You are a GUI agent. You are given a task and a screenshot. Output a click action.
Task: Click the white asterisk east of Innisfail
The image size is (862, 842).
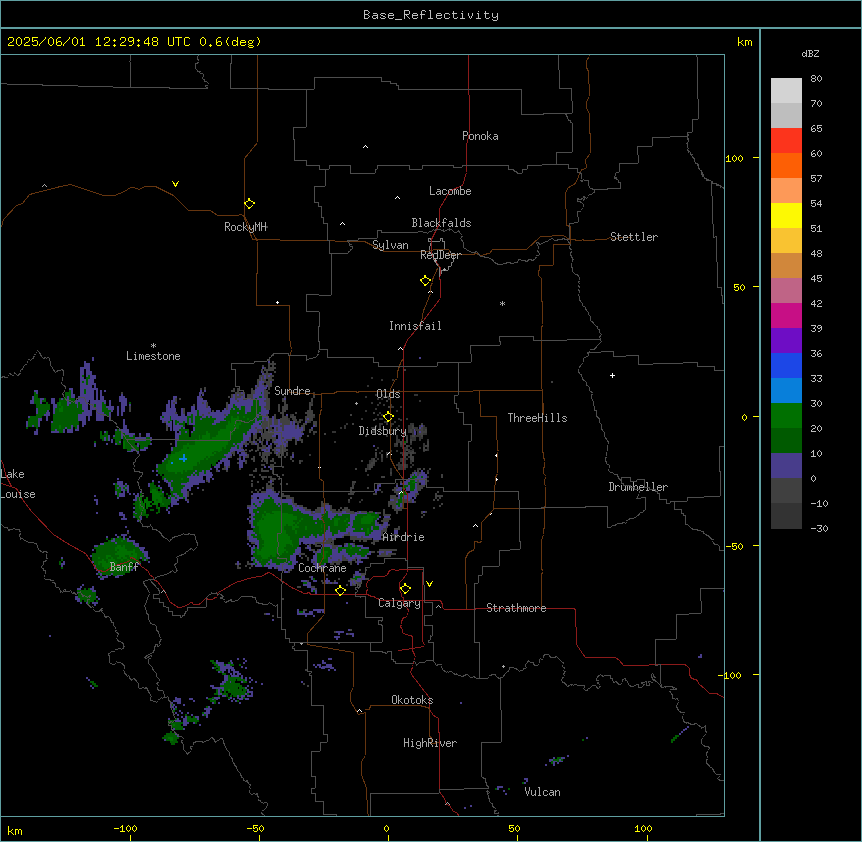pos(502,303)
